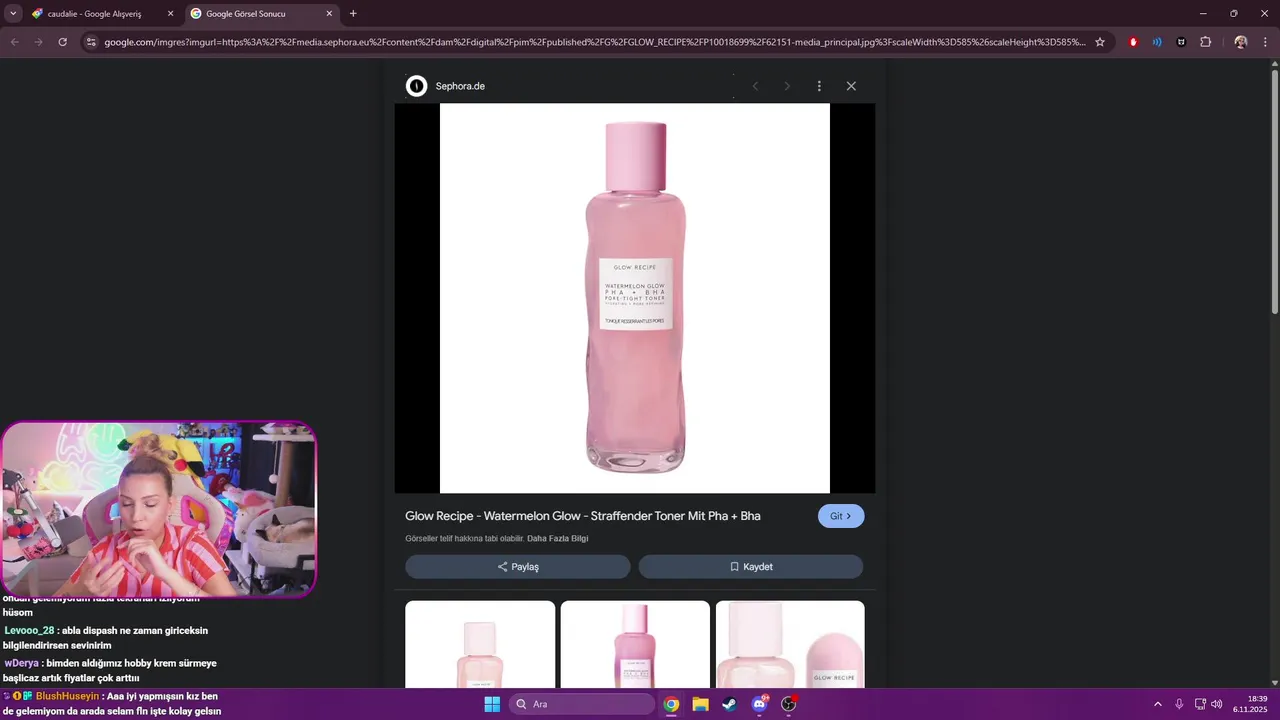Open related thumbnail showing Glow Recipe jar
The width and height of the screenshot is (1280, 720).
pyautogui.click(x=790, y=645)
